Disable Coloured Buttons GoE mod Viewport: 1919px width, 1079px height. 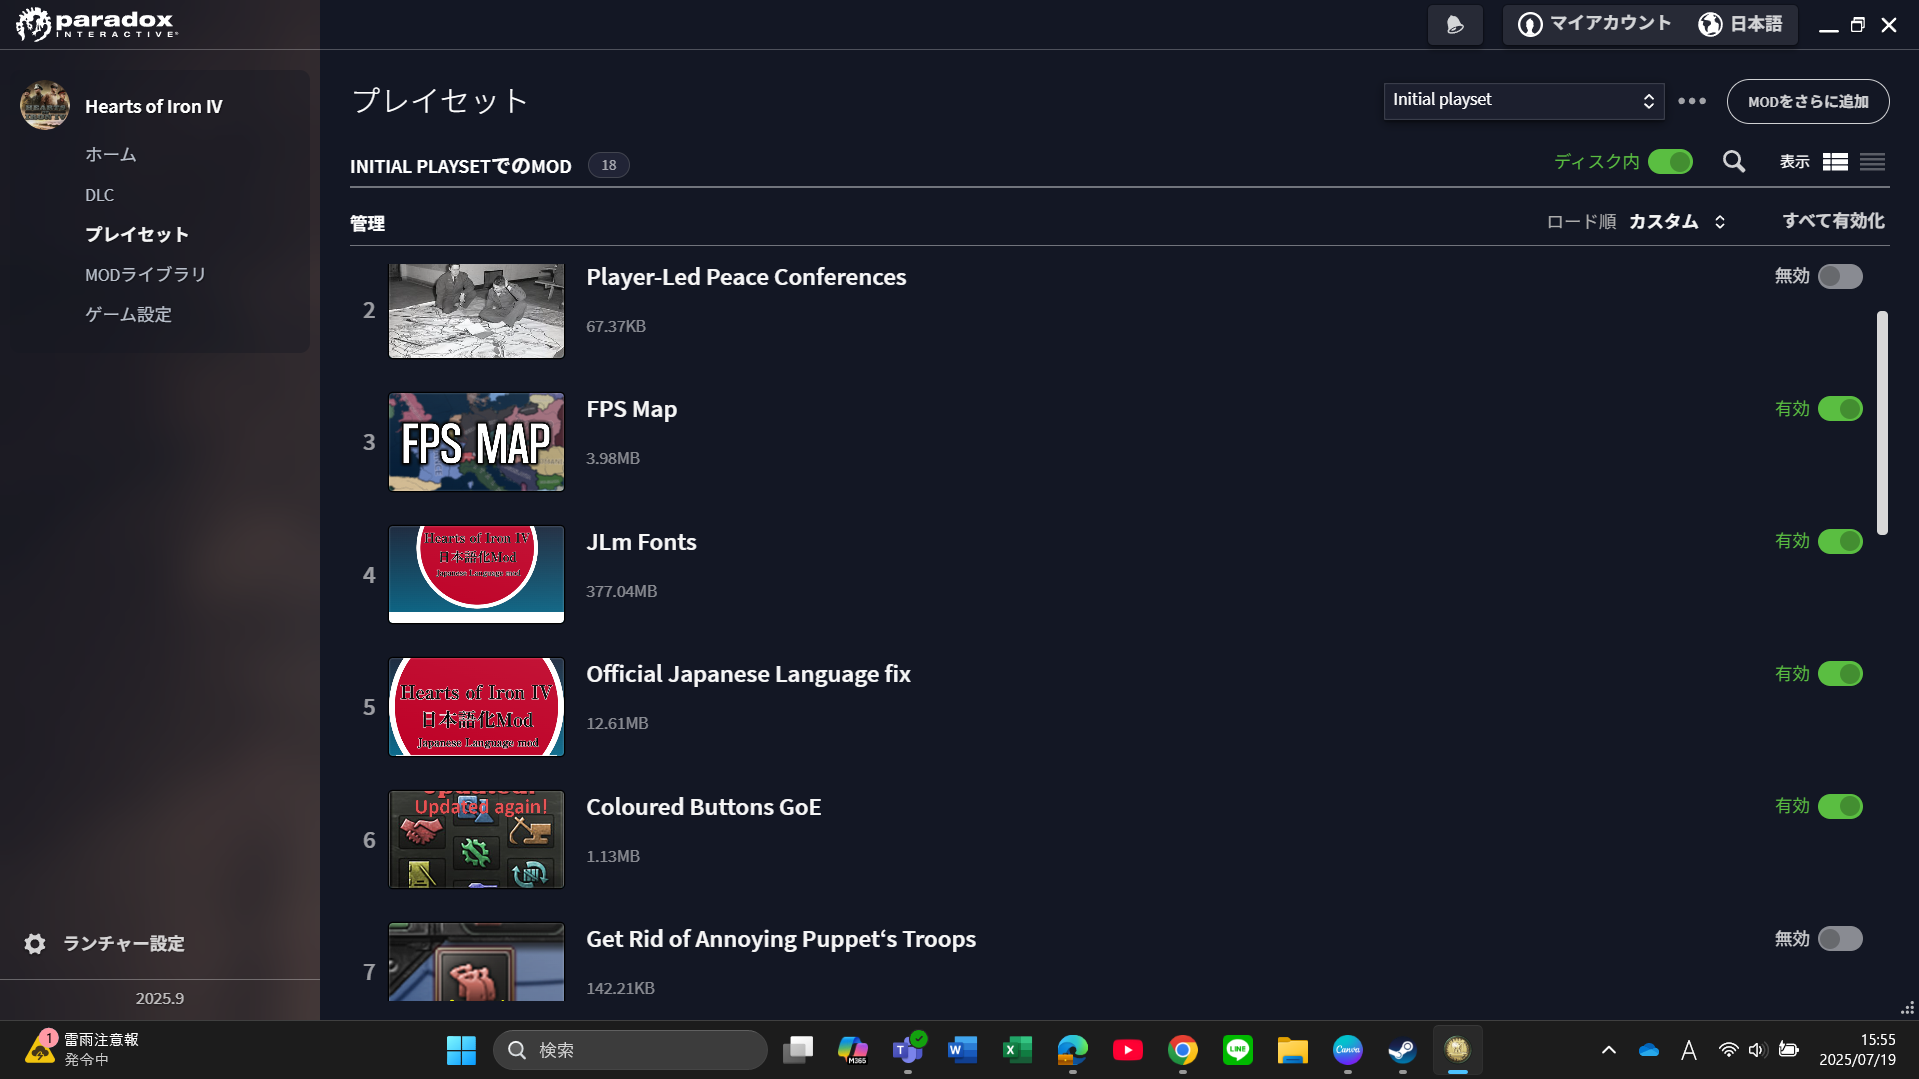click(1840, 806)
